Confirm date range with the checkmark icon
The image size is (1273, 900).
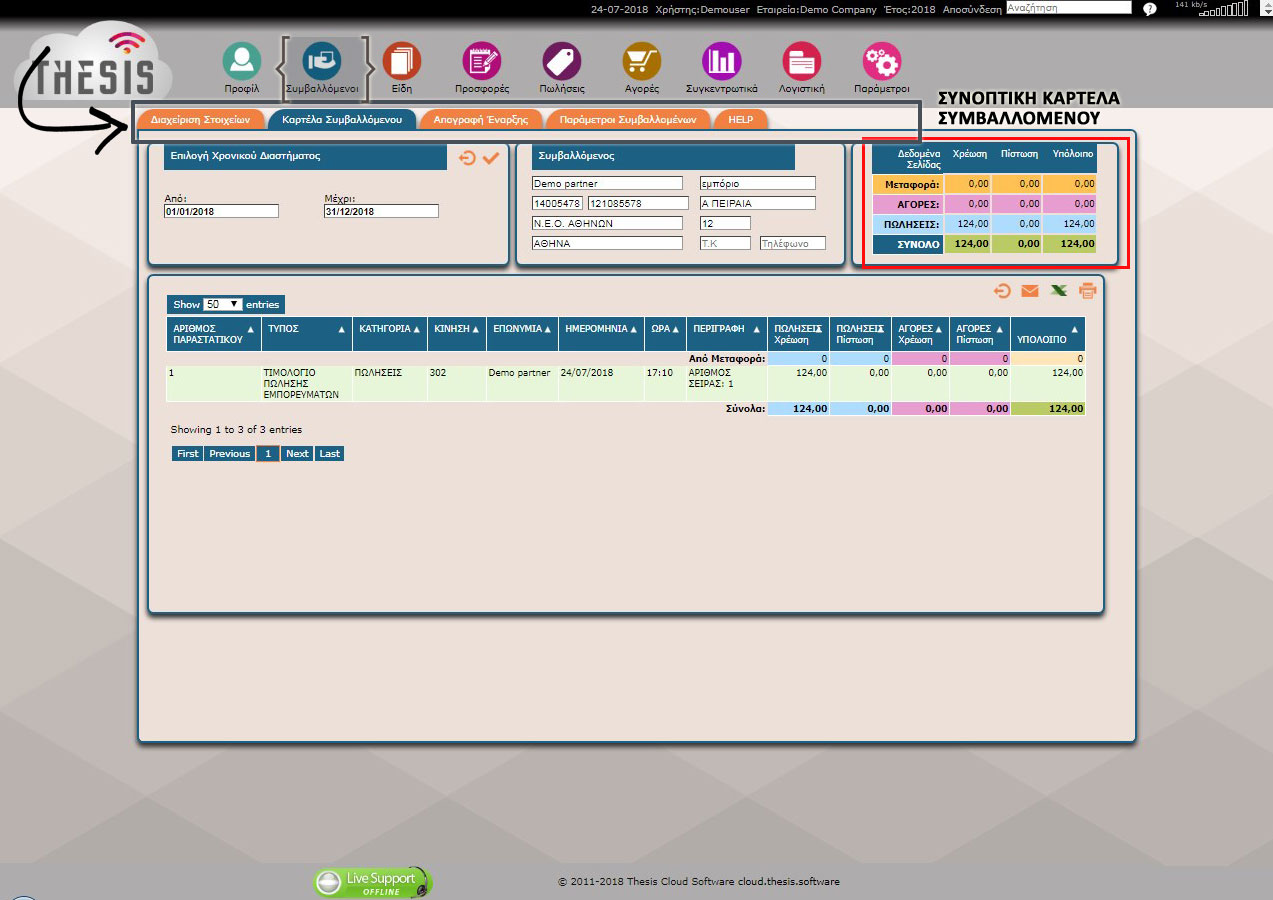click(491, 158)
